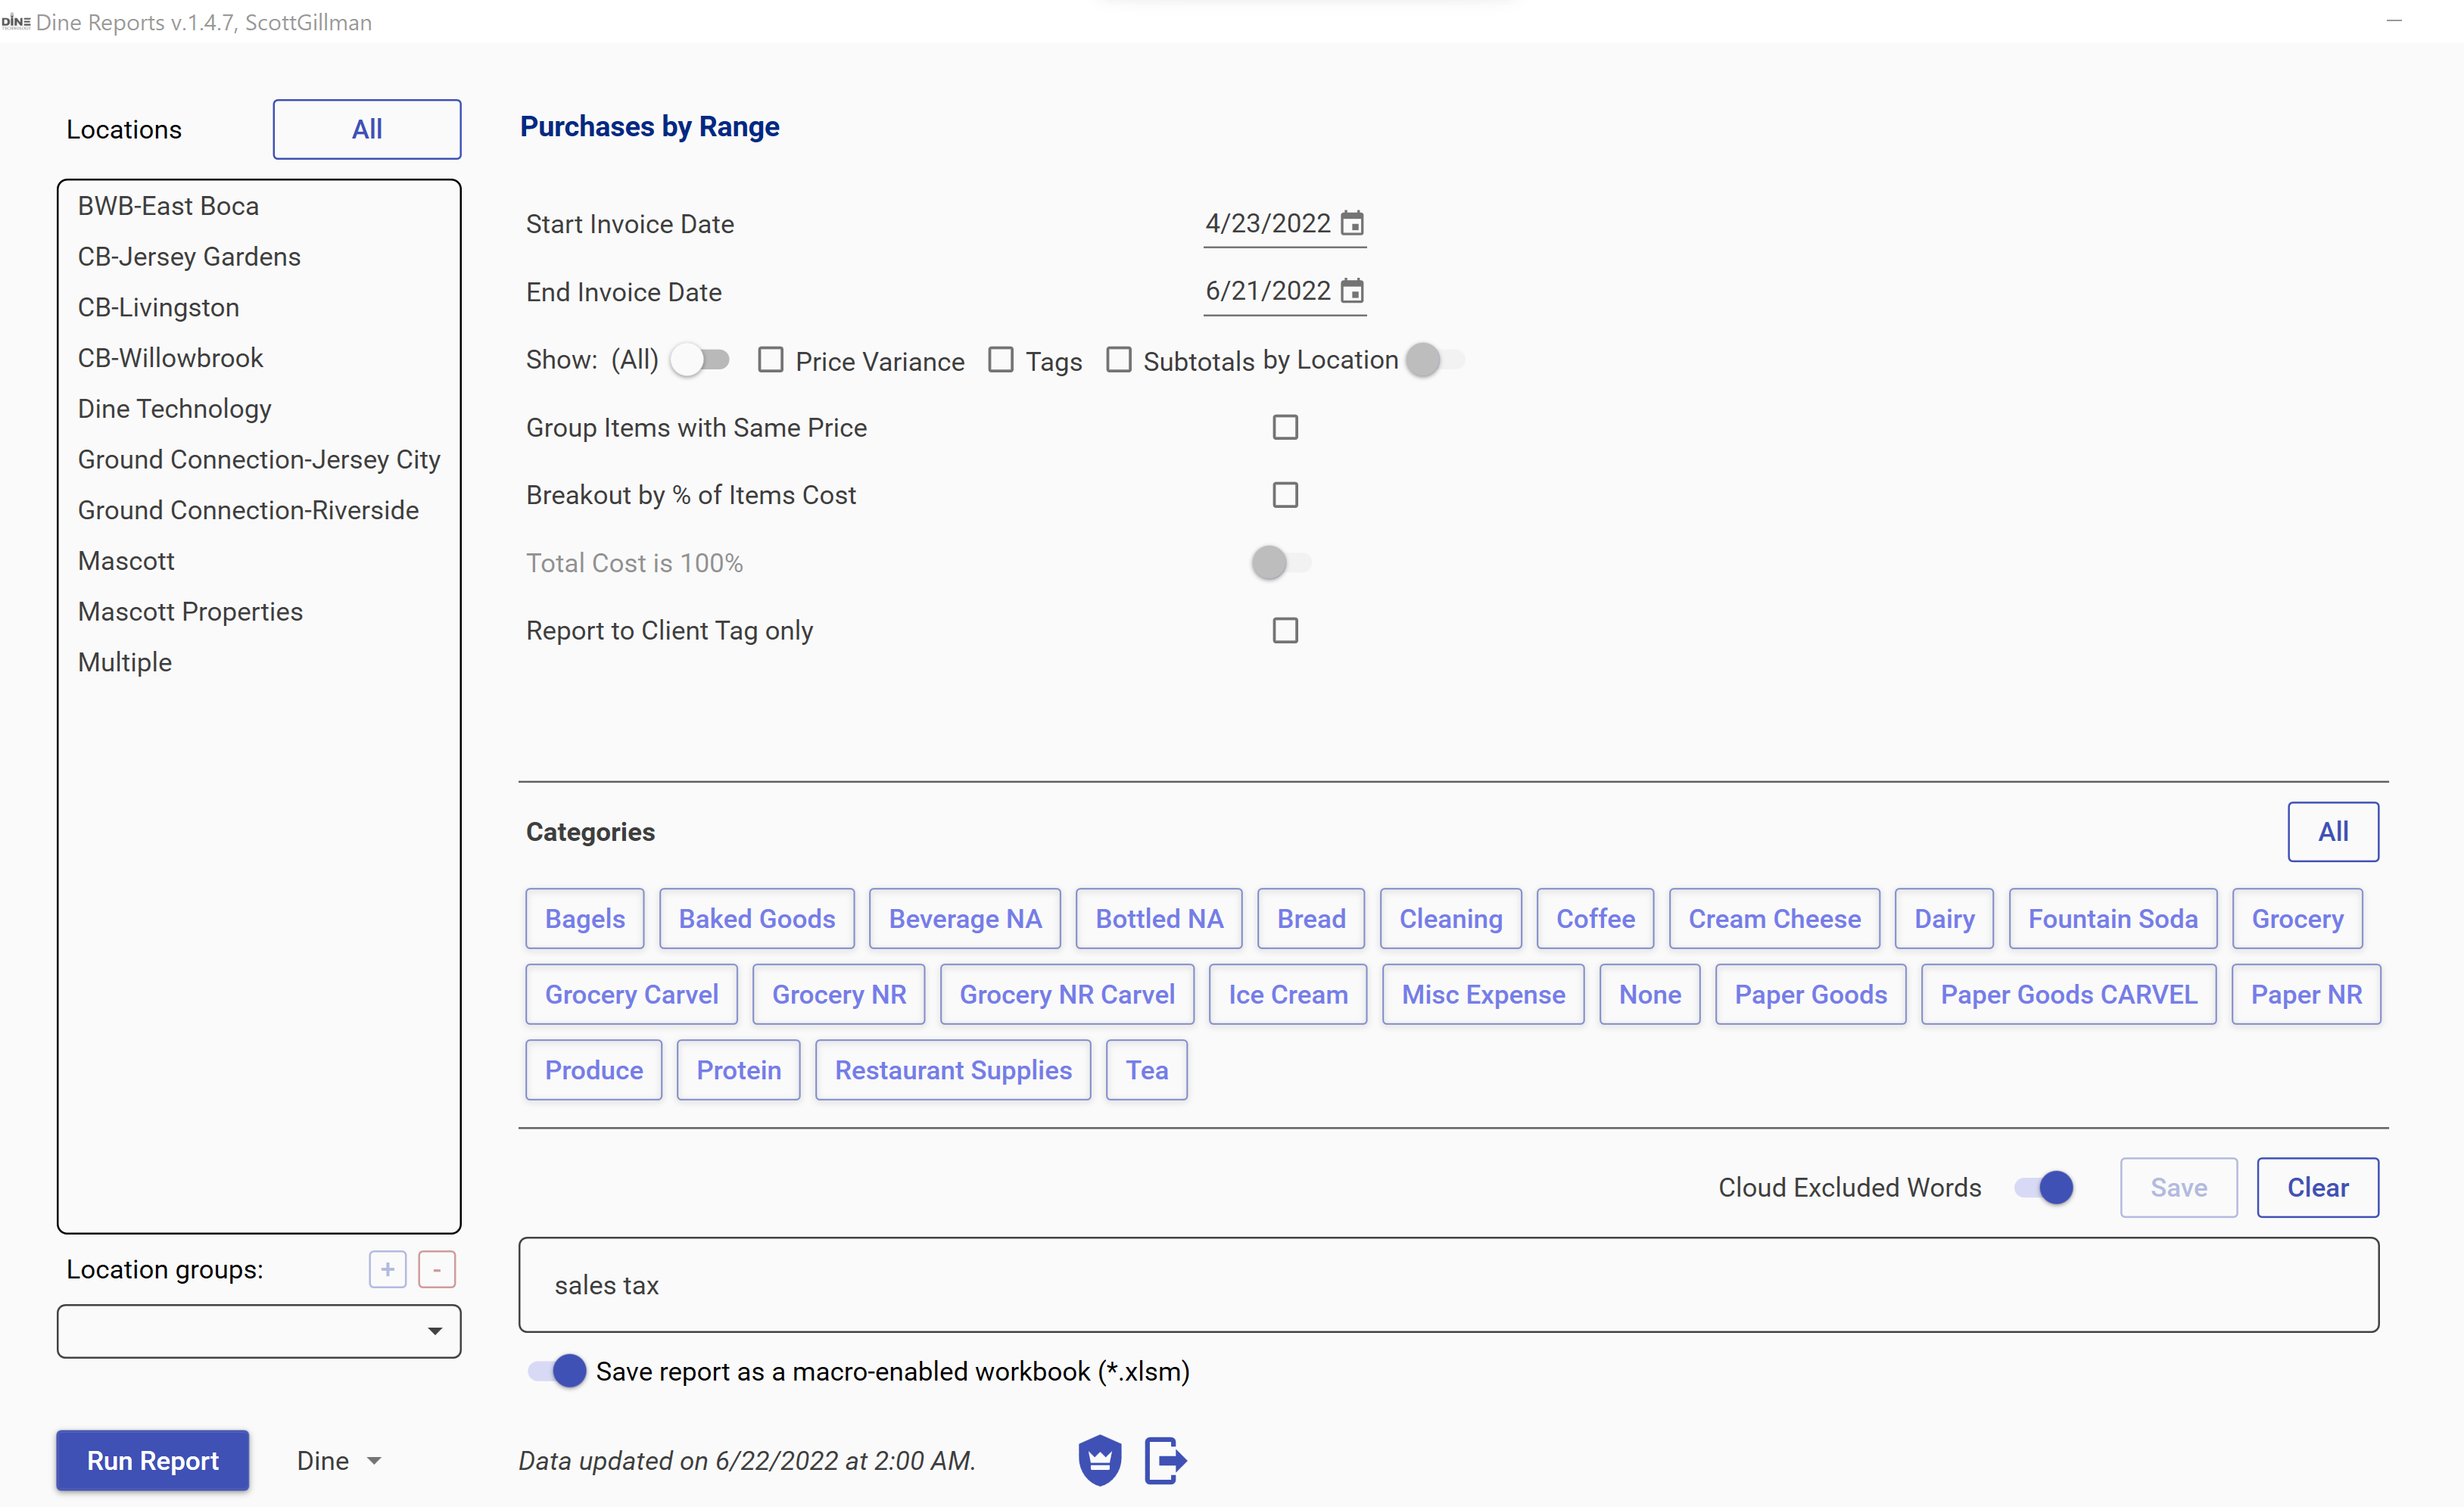
Task: Select CB-Livingston location
Action: click(259, 308)
